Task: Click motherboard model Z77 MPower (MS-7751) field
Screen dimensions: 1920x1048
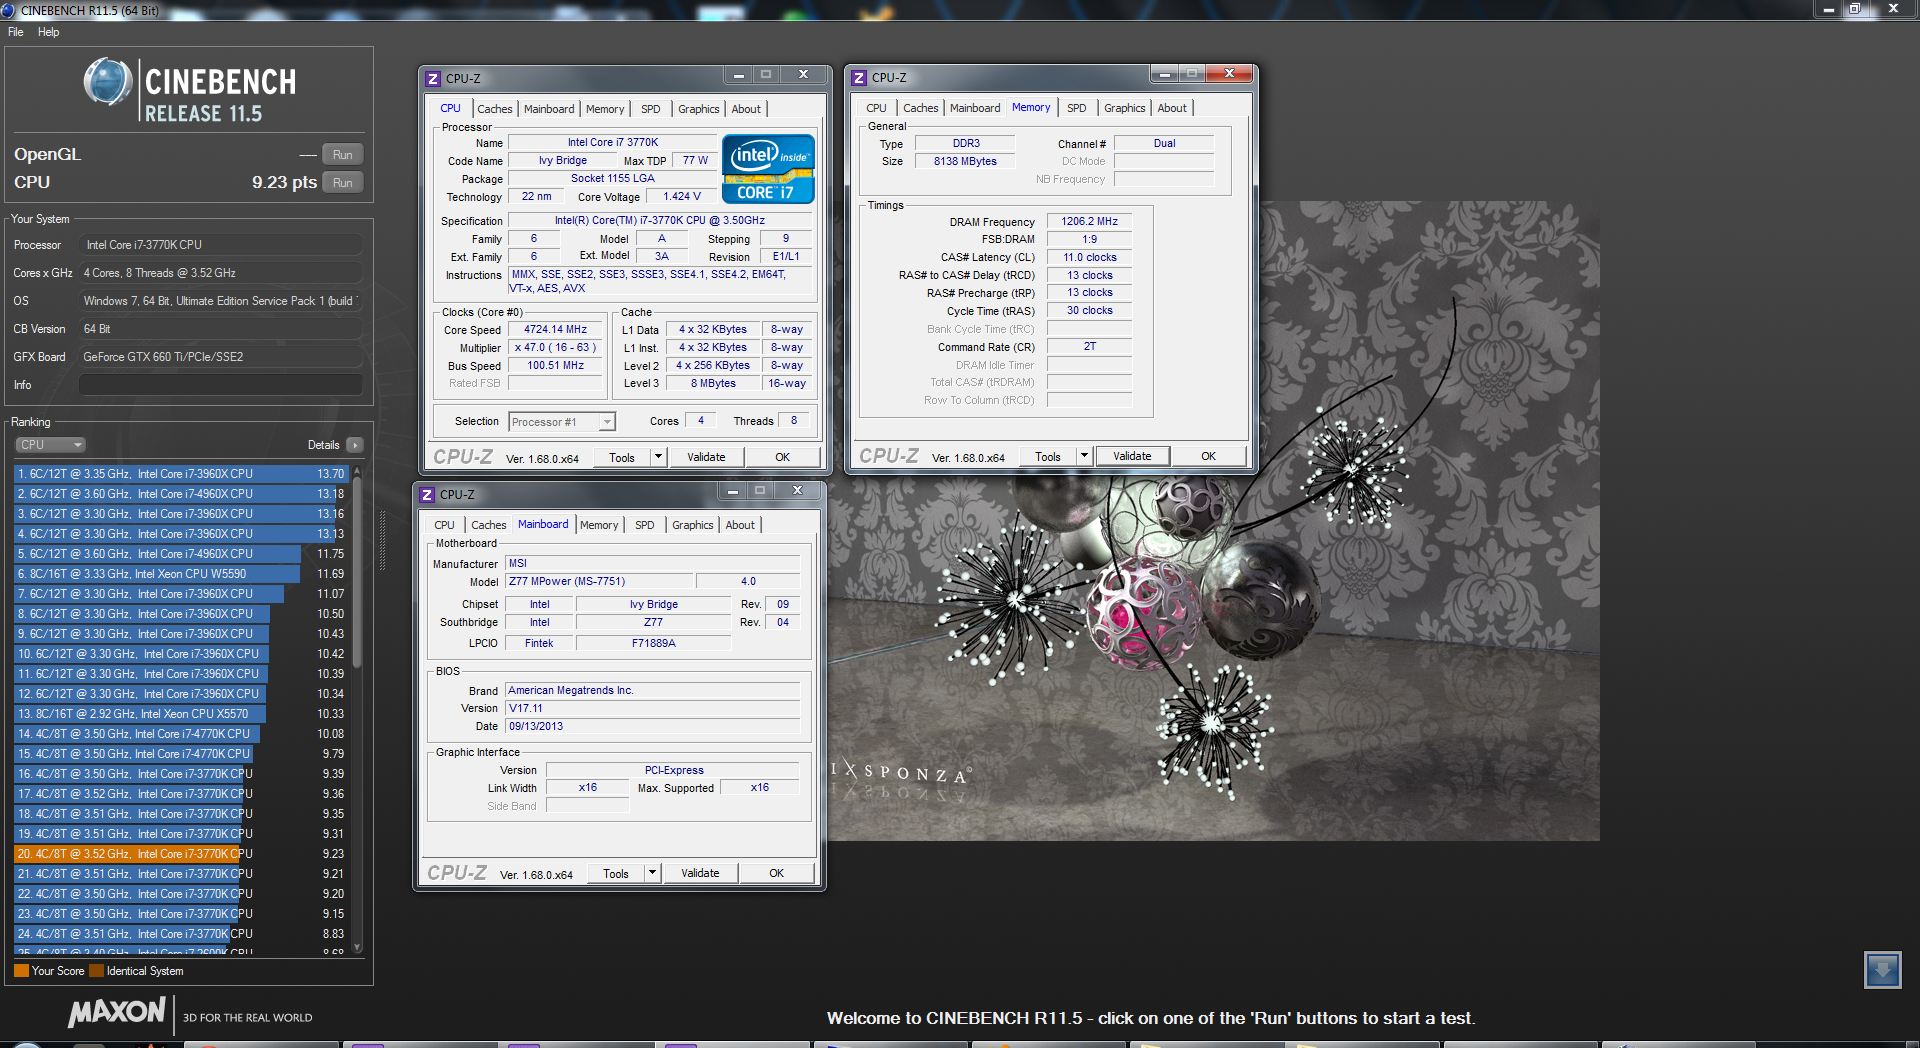Action: click(599, 582)
